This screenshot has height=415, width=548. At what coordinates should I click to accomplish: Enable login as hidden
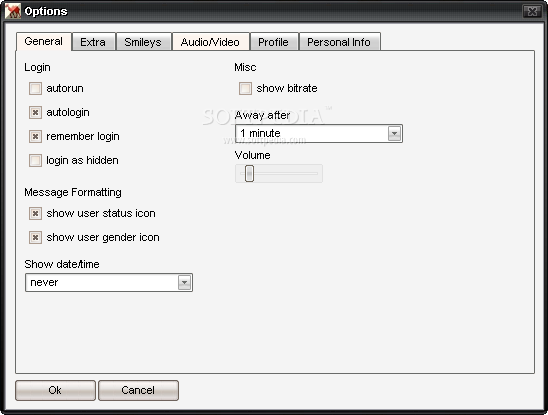pyautogui.click(x=35, y=160)
